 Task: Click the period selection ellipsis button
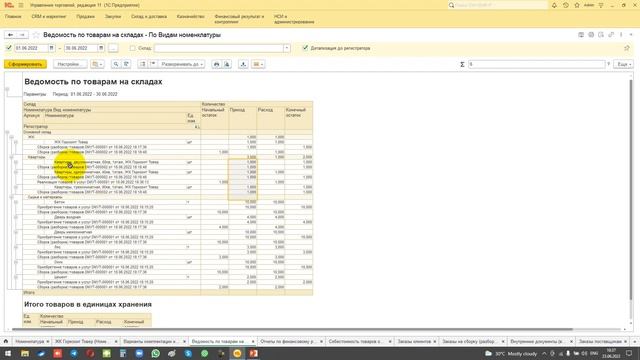click(x=113, y=48)
